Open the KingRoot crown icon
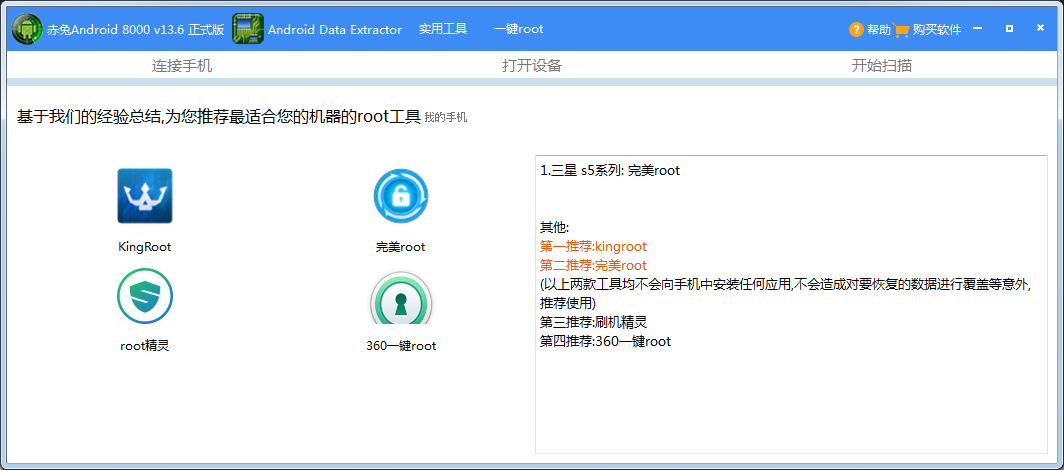 145,196
